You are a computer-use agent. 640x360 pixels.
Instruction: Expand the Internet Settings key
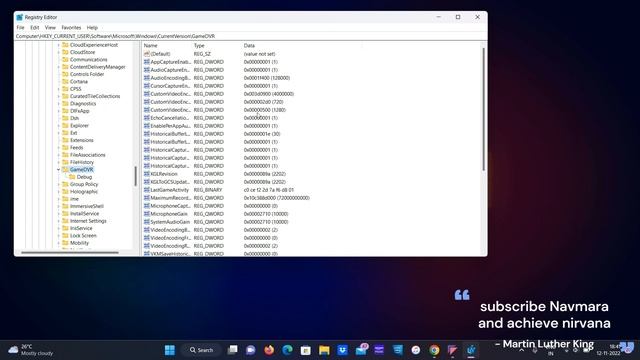click(x=58, y=221)
